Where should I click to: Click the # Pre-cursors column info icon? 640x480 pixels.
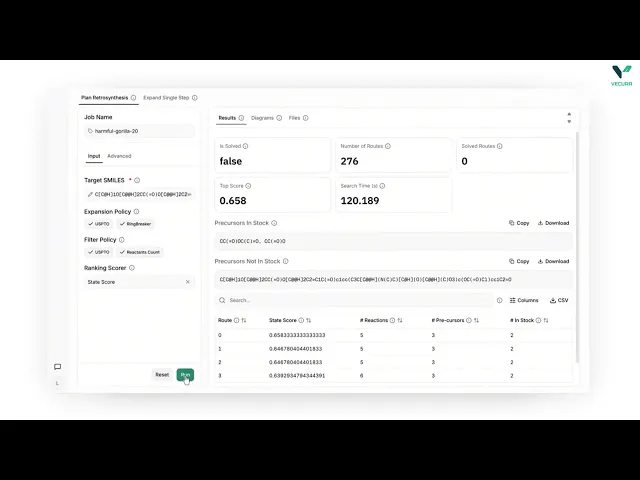pos(469,320)
